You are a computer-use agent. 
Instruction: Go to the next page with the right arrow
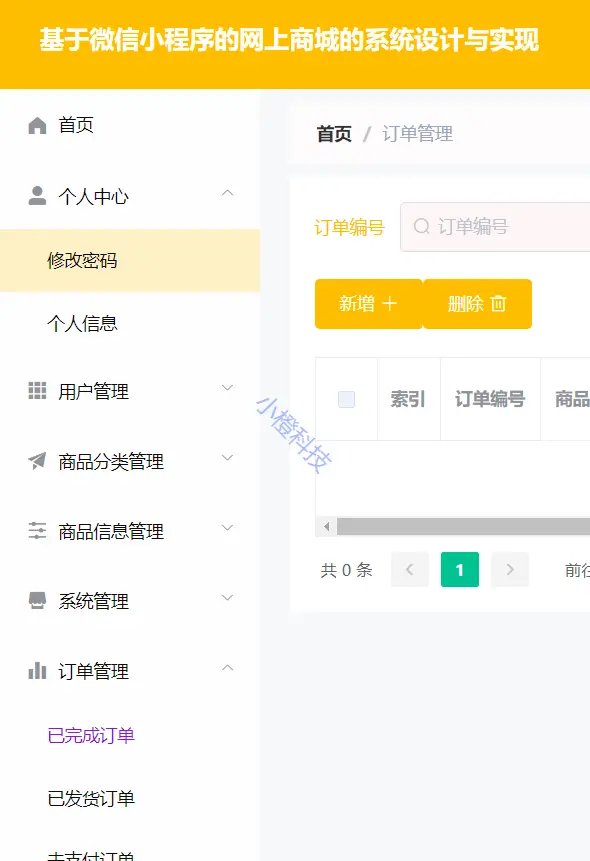[x=510, y=569]
